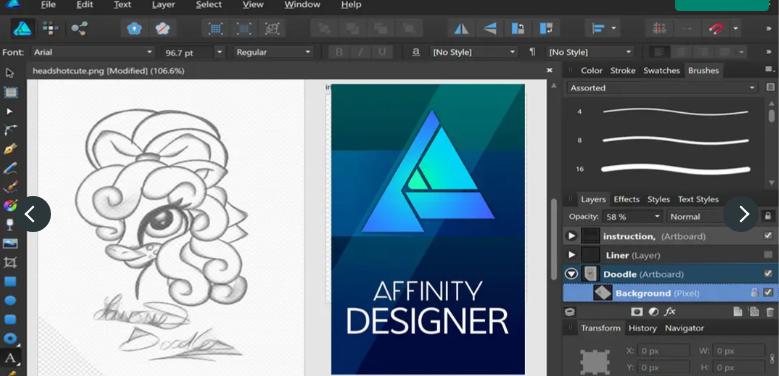
Task: Click Rotate counter-clockwise icon
Action: [x=518, y=28]
